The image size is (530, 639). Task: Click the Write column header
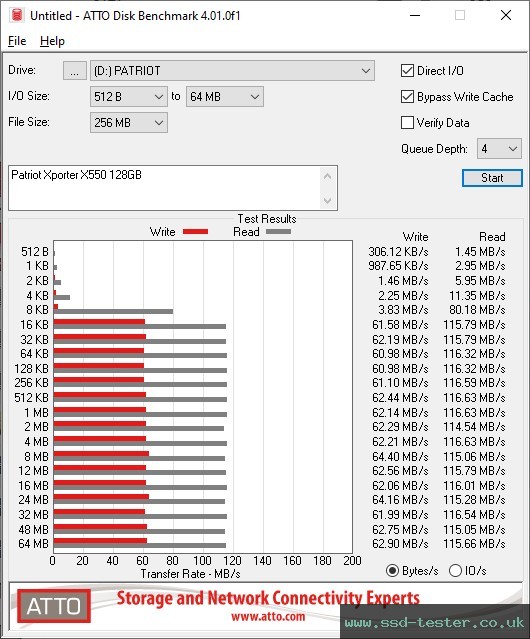pyautogui.click(x=415, y=237)
